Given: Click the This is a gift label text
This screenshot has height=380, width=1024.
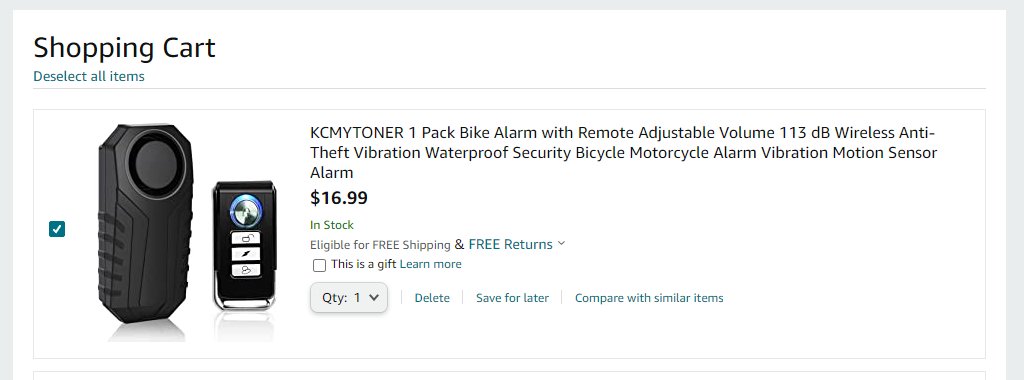Looking at the screenshot, I should pyautogui.click(x=364, y=264).
